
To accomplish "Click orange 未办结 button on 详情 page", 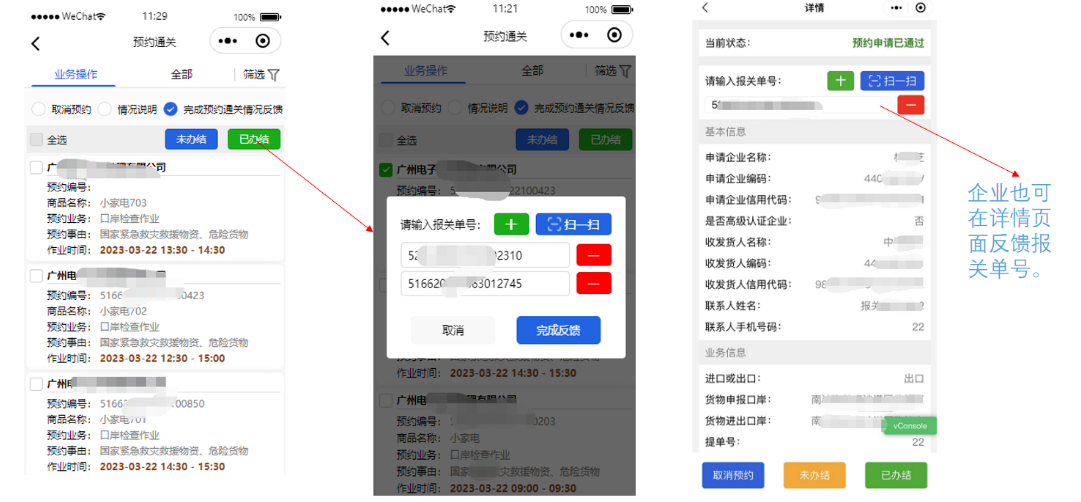I will point(814,475).
